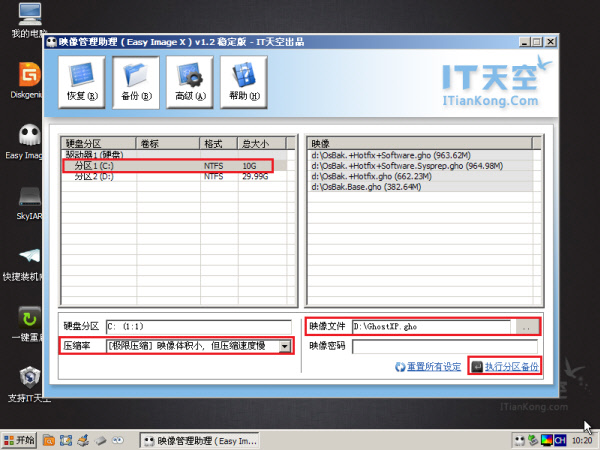The image size is (600, 450).
Task: Click the 硬盘分区 C: (1:1) field
Action: coord(199,327)
